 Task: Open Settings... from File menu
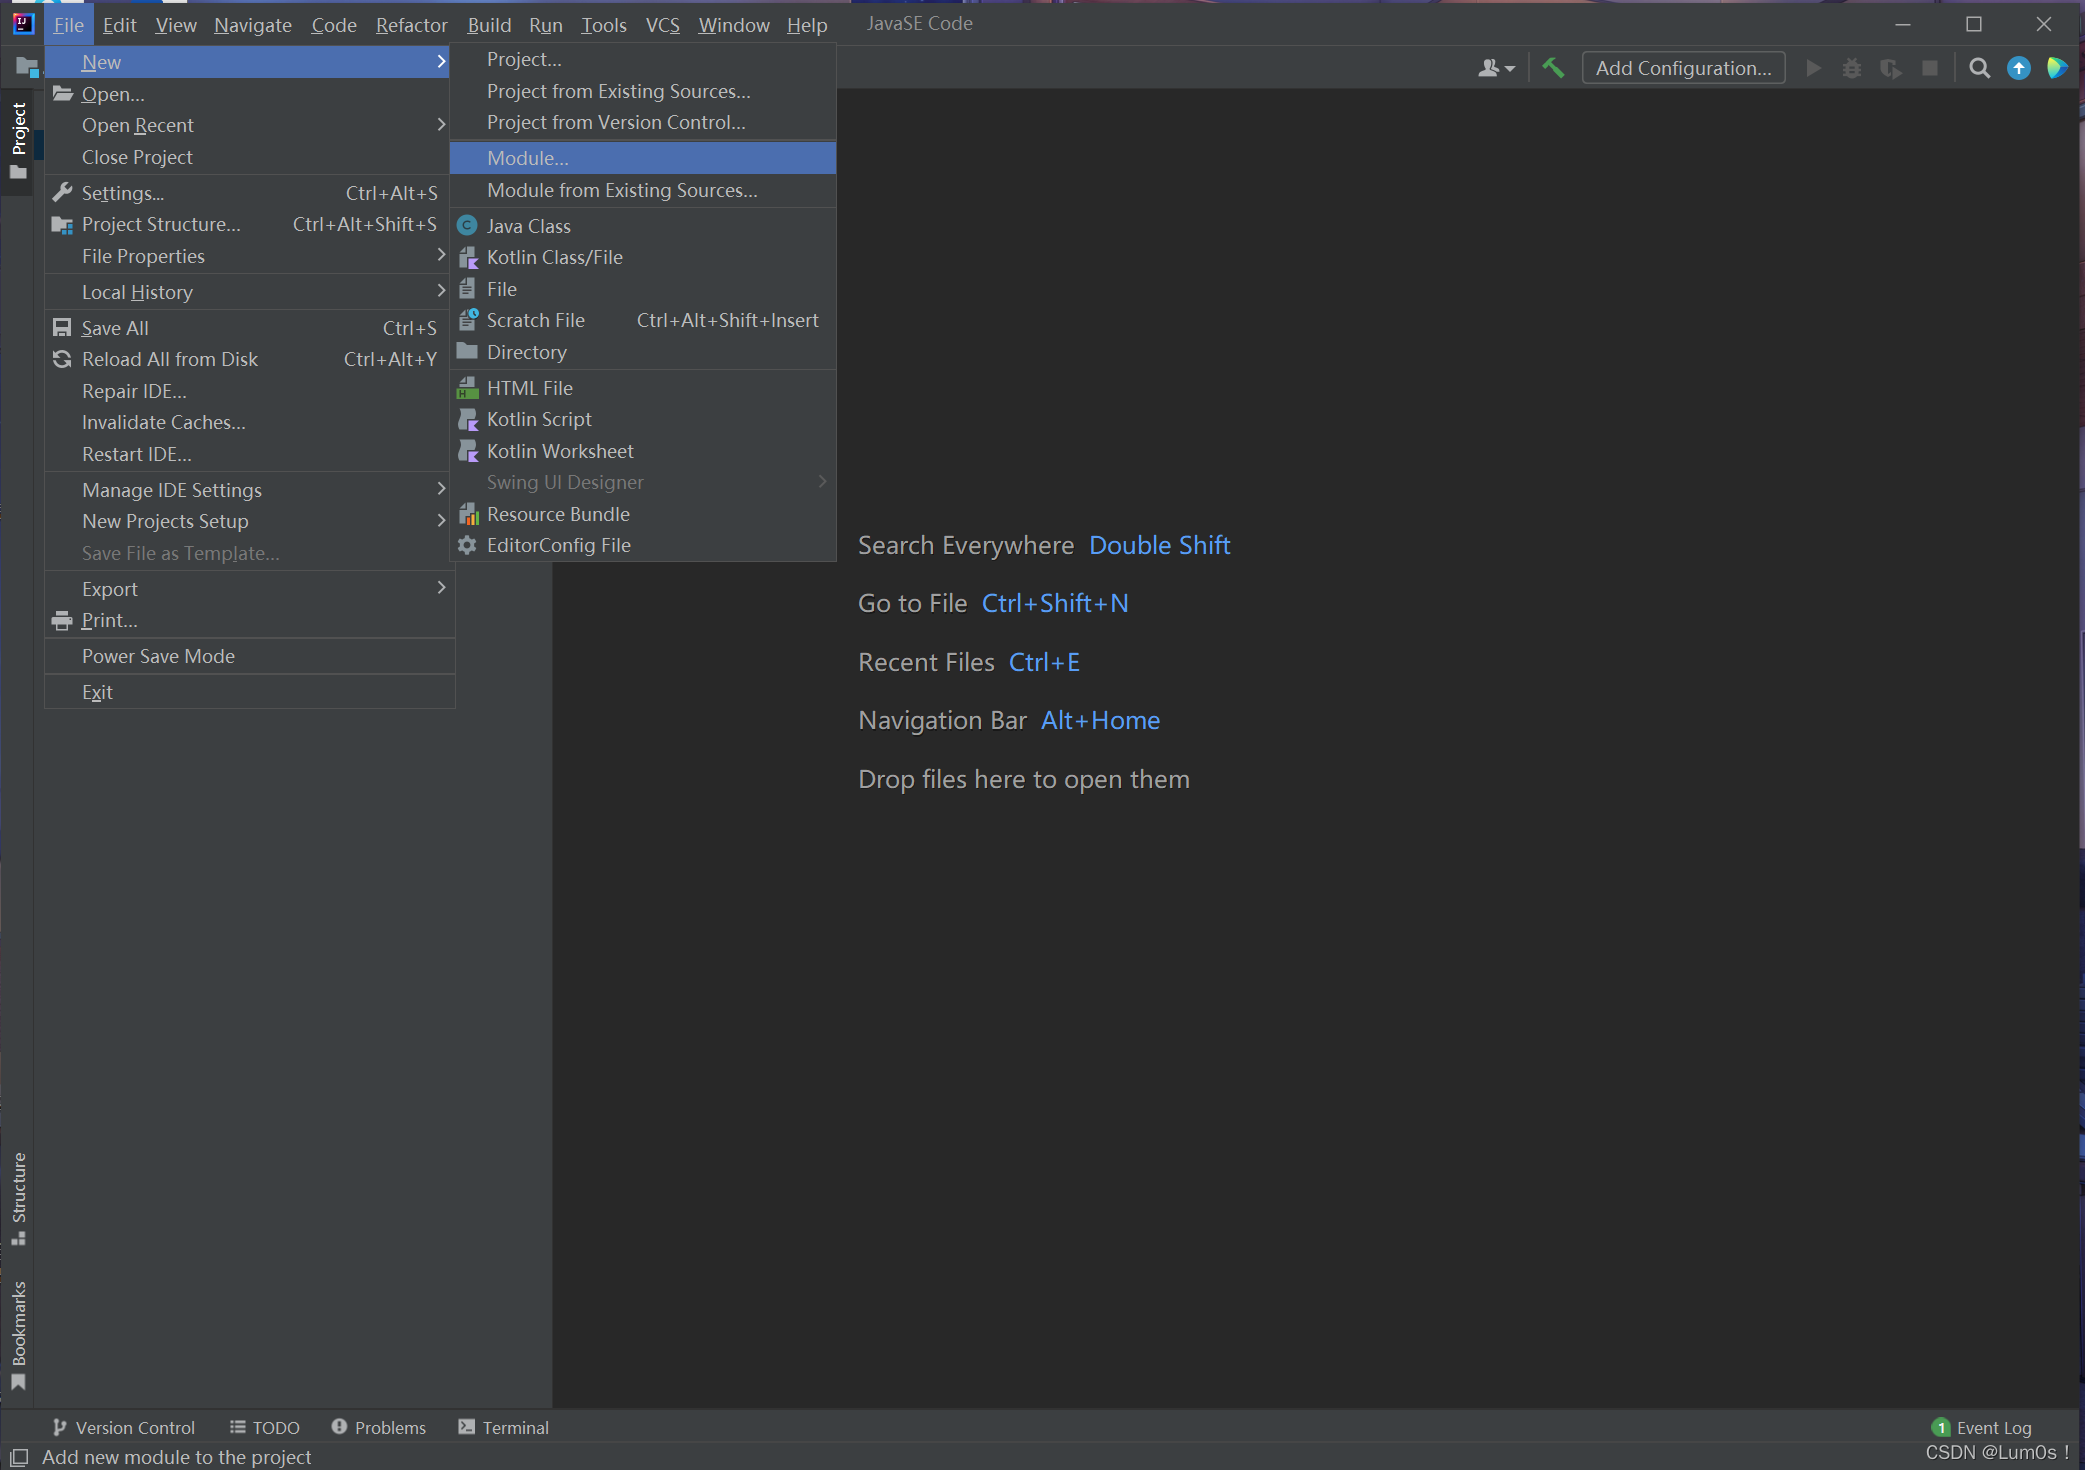click(248, 193)
